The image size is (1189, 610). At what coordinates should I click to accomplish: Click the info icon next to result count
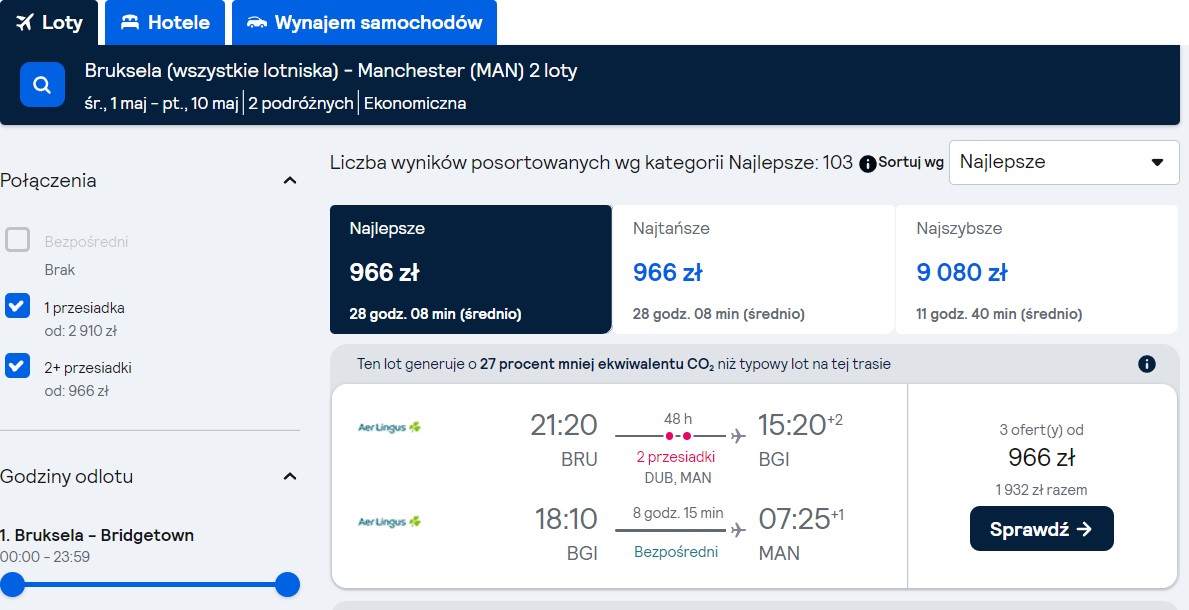[867, 163]
